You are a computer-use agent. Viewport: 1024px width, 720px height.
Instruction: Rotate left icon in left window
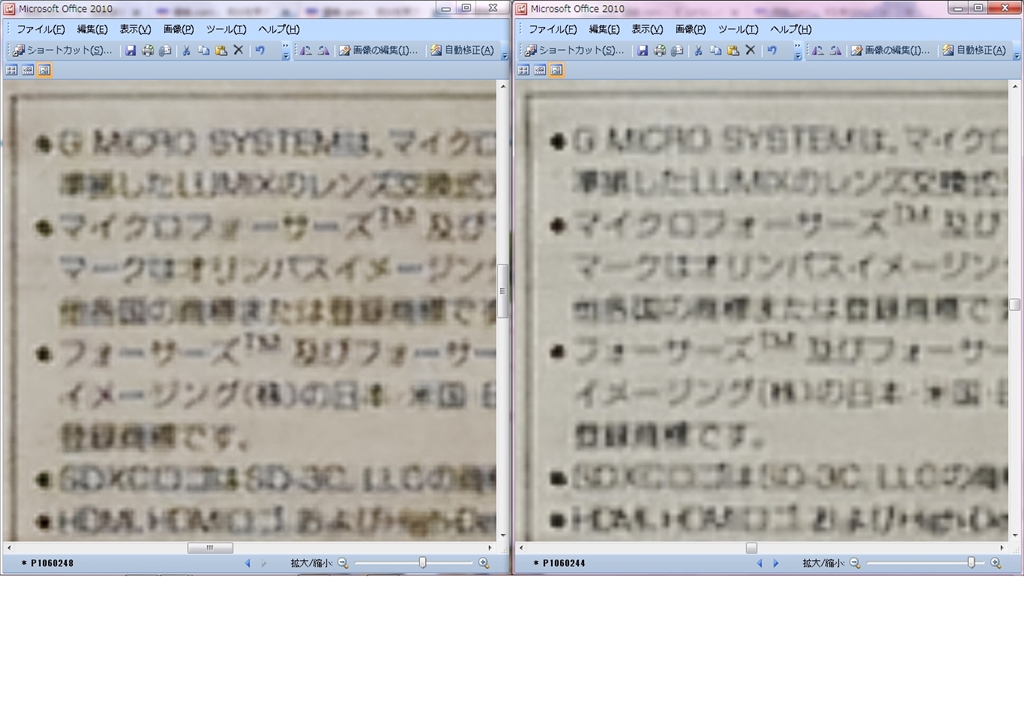(306, 50)
